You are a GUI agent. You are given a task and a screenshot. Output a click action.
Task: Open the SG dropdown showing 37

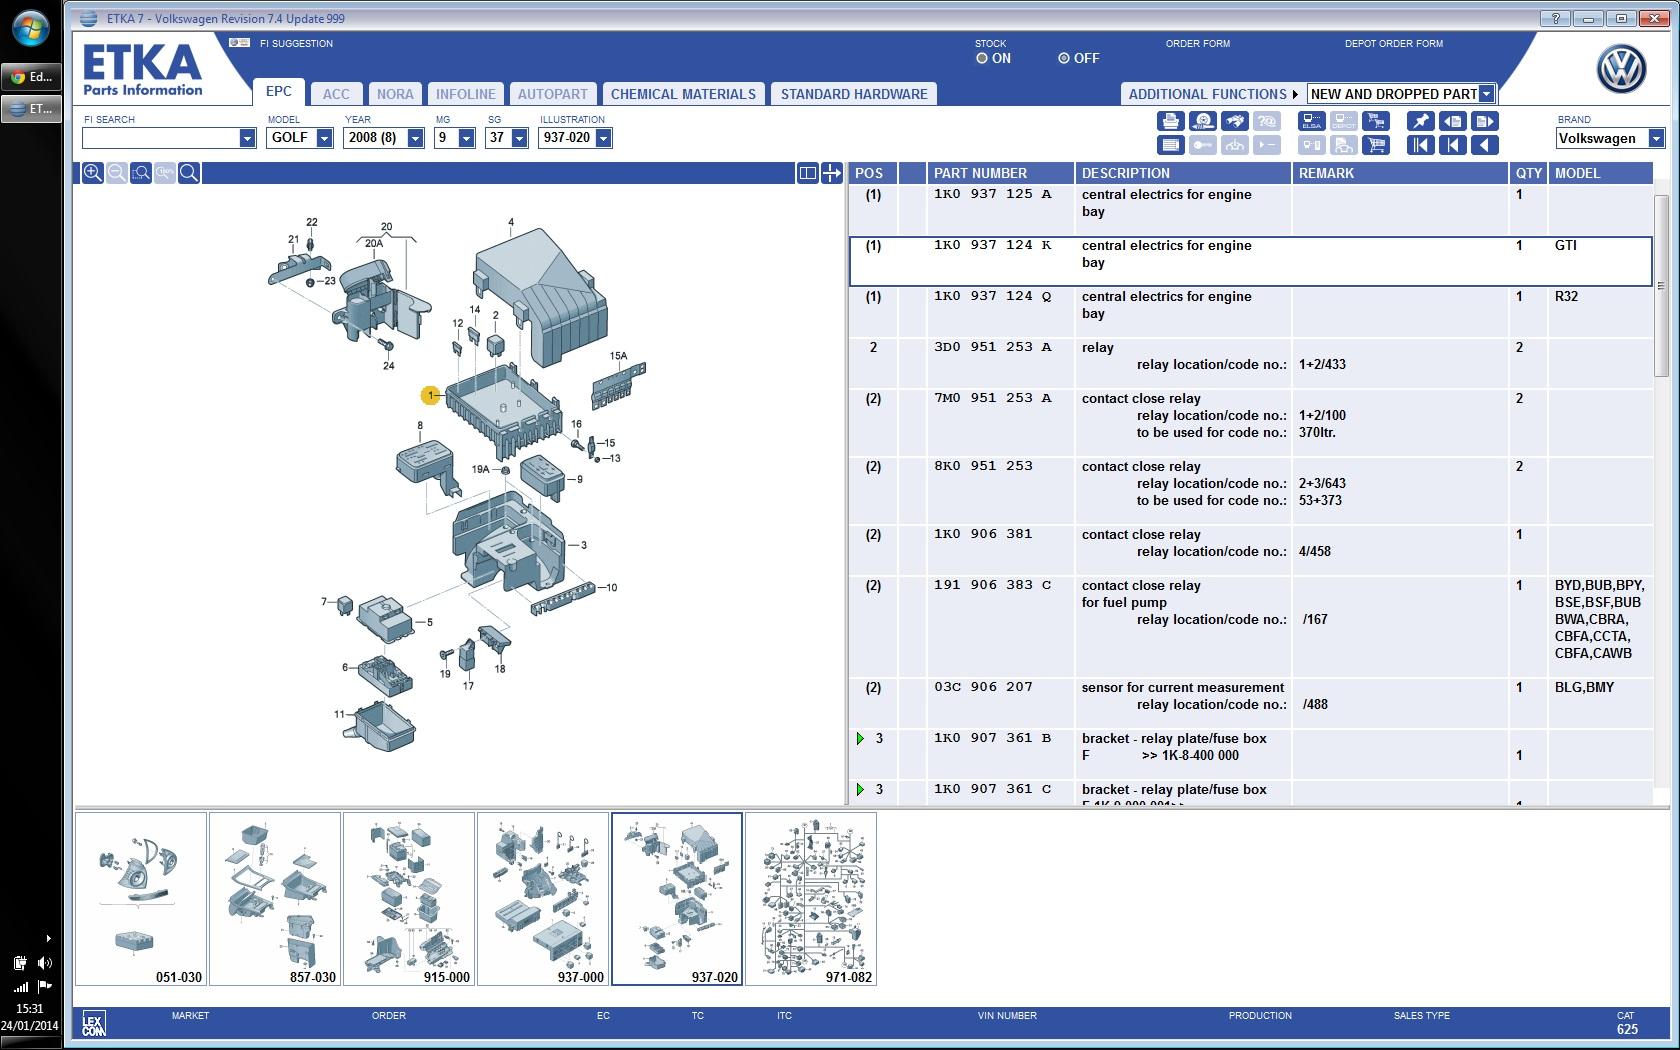[519, 138]
